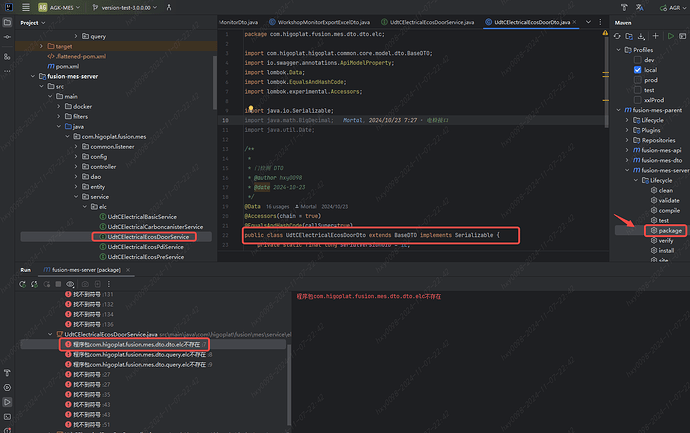Open the version-test-3.0.0.00 branch dropdown

[125, 7]
